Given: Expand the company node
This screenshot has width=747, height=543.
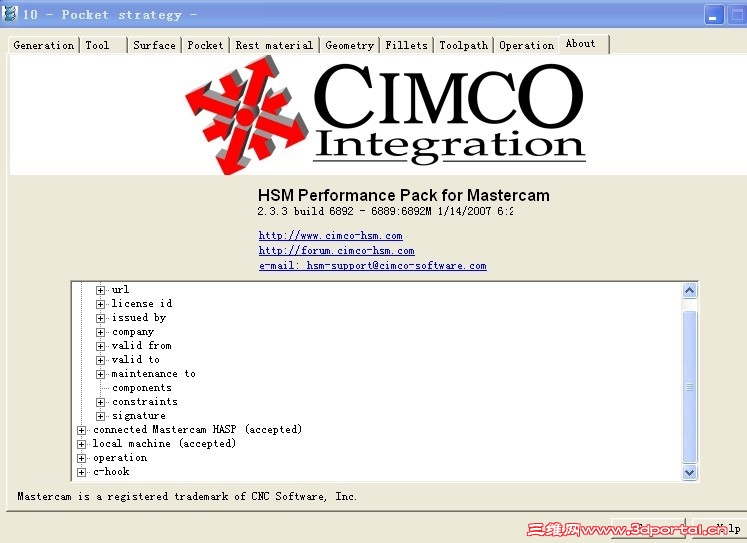Looking at the screenshot, I should pos(100,332).
